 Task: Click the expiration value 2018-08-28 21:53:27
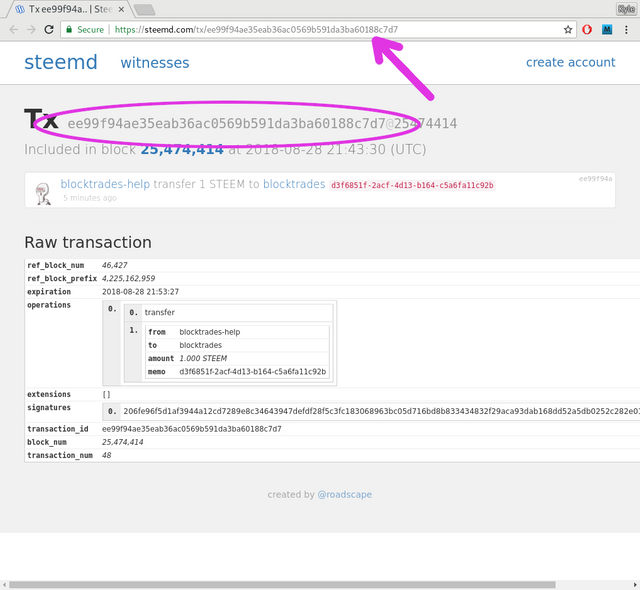140,292
